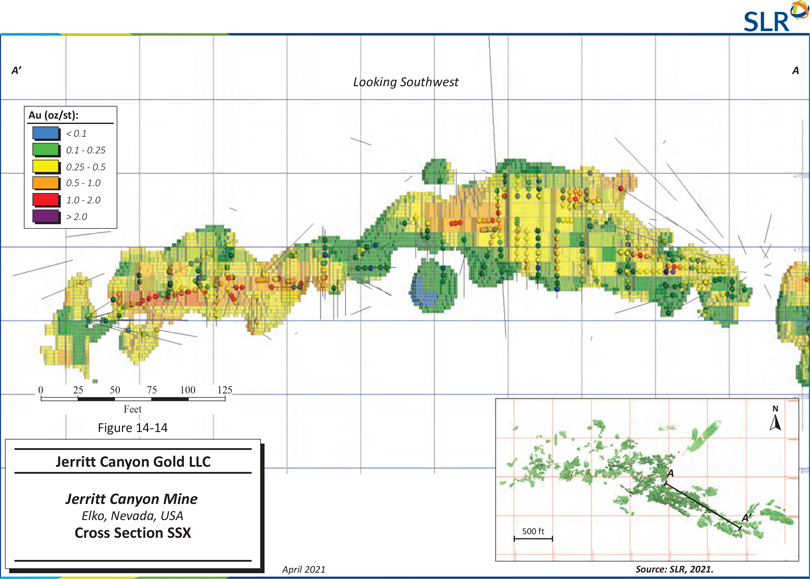
Task: Click the Jerritt Canyon Mine heading
Action: (132, 498)
